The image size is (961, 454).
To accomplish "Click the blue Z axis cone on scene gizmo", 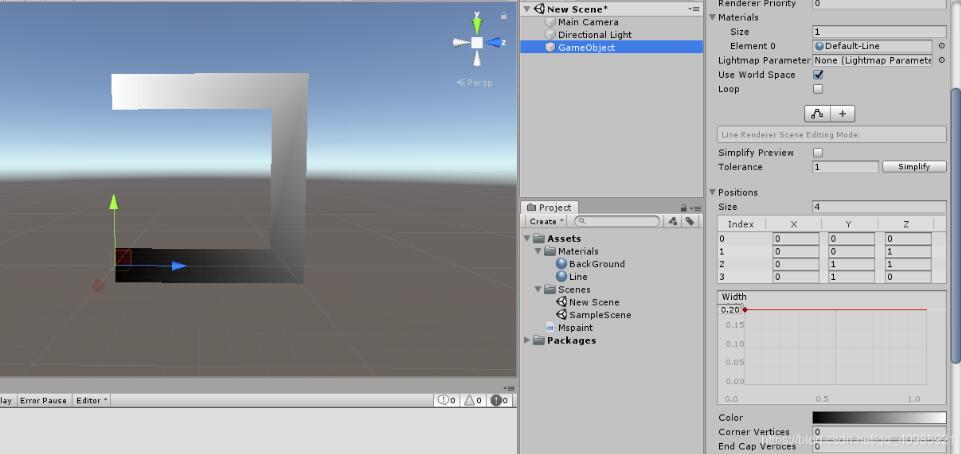I will click(494, 42).
